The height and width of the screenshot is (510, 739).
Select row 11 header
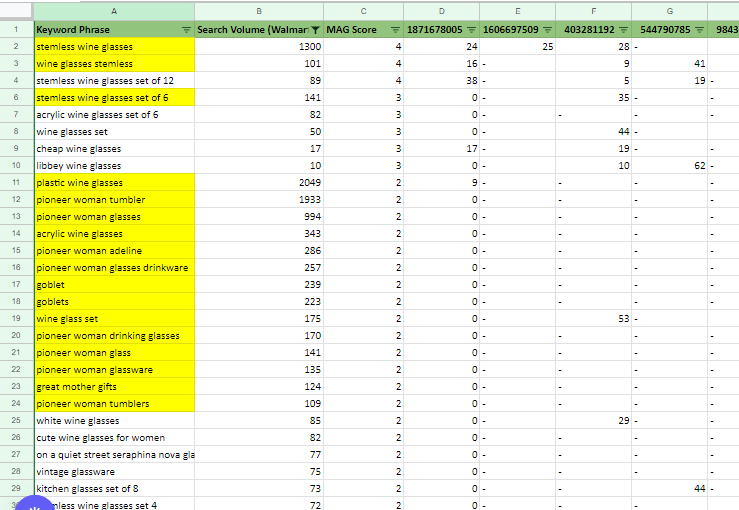coord(16,182)
